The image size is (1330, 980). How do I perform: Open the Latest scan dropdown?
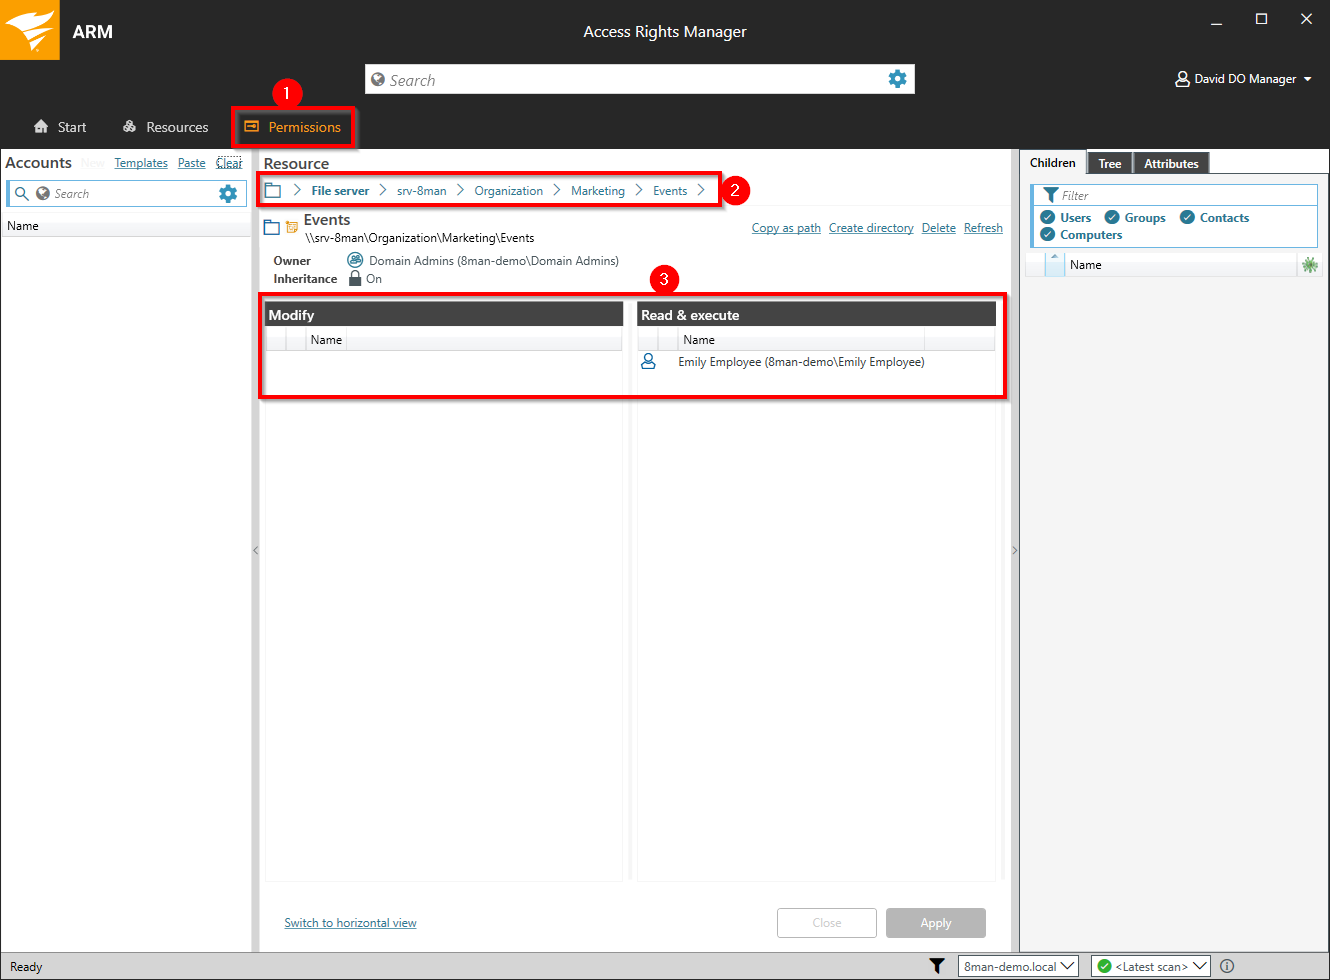(1150, 966)
